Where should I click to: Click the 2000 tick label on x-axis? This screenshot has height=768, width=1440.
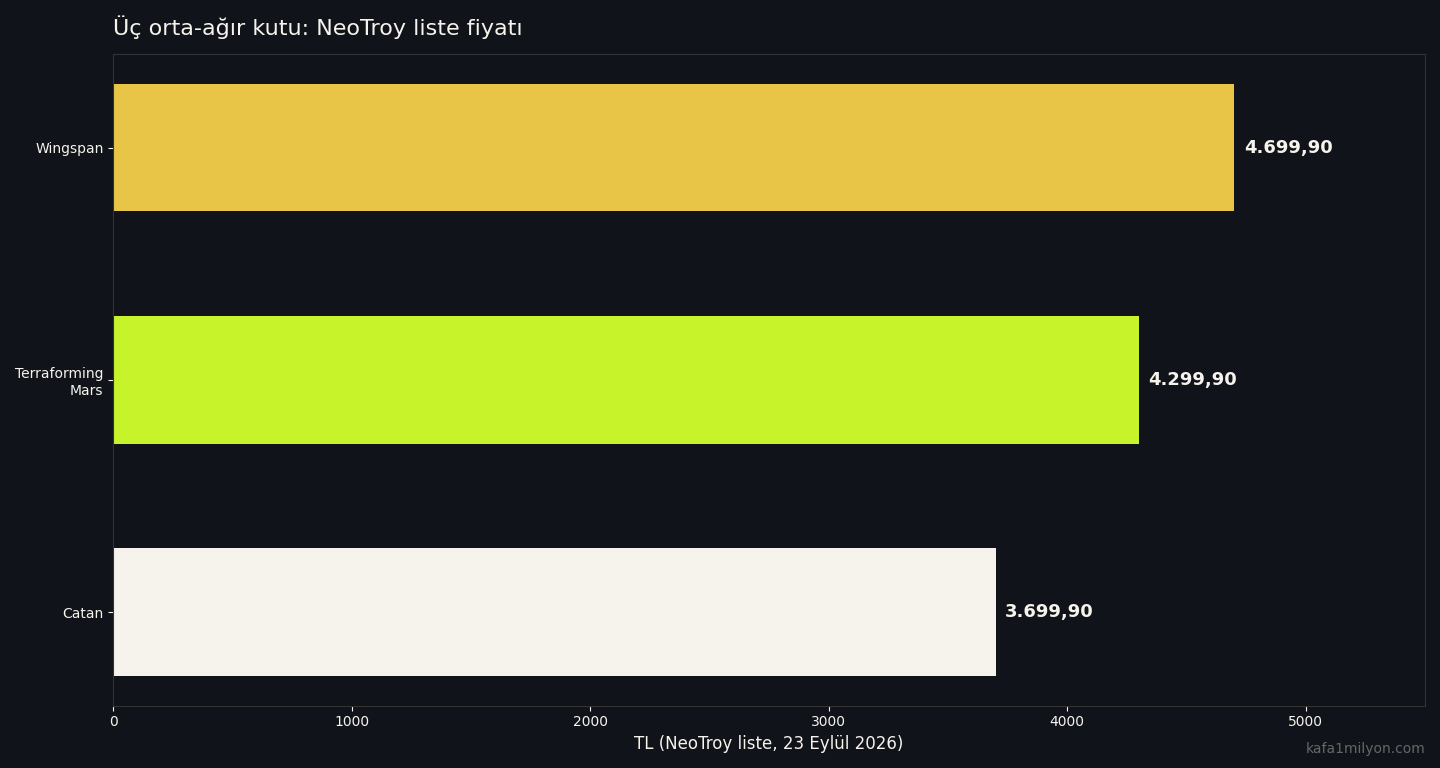(590, 722)
